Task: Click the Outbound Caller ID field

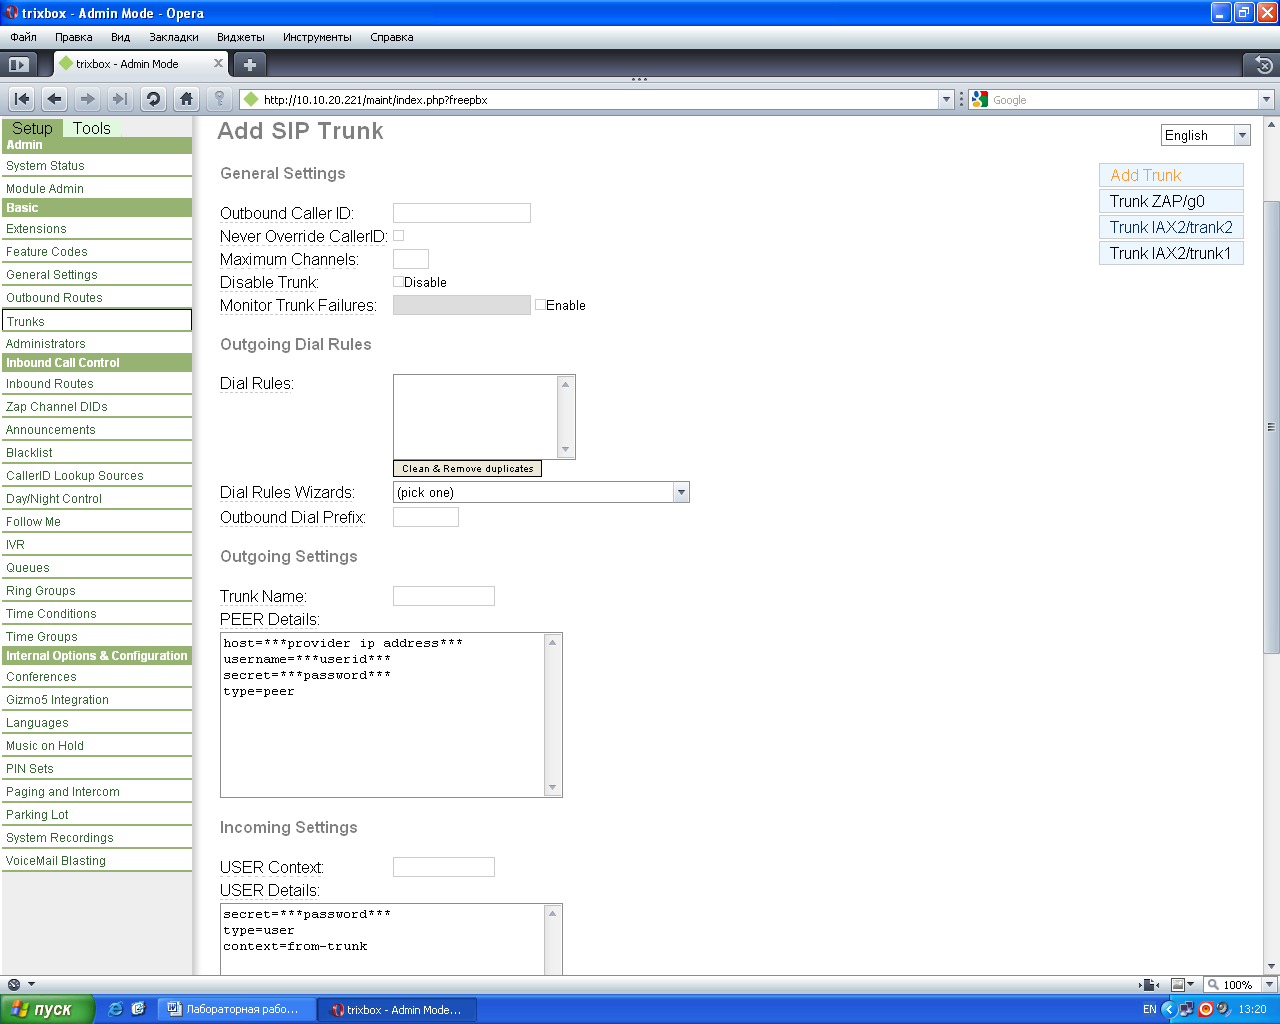Action: pos(462,213)
